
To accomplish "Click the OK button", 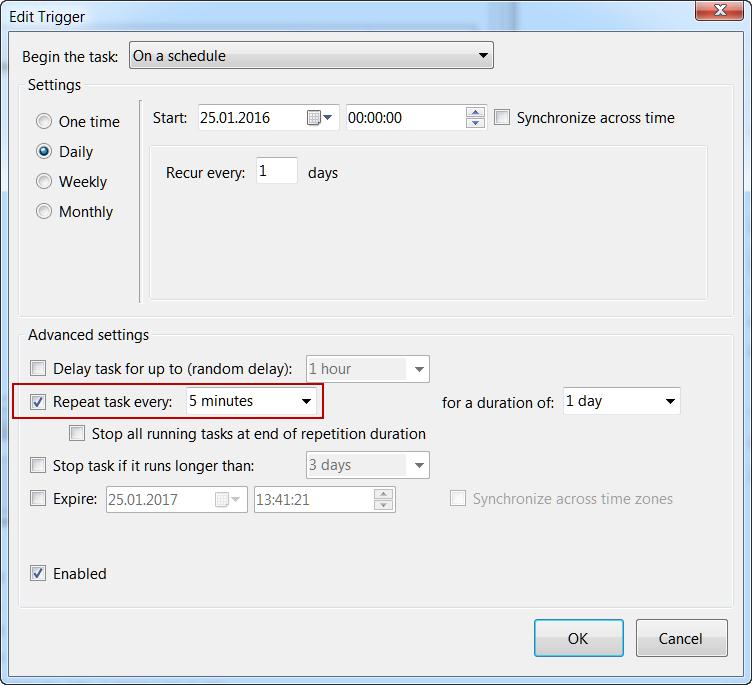I will 578,638.
